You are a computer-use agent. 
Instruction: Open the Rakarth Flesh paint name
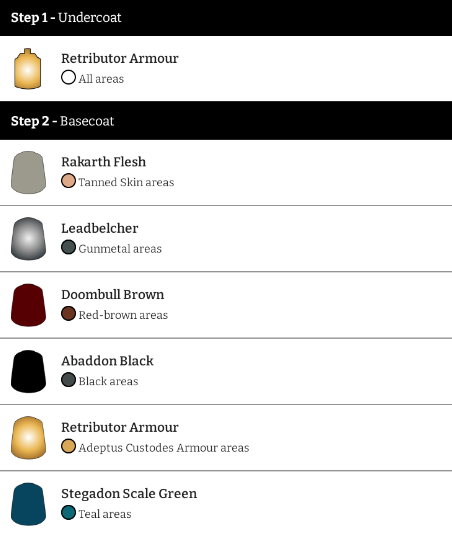(x=104, y=162)
